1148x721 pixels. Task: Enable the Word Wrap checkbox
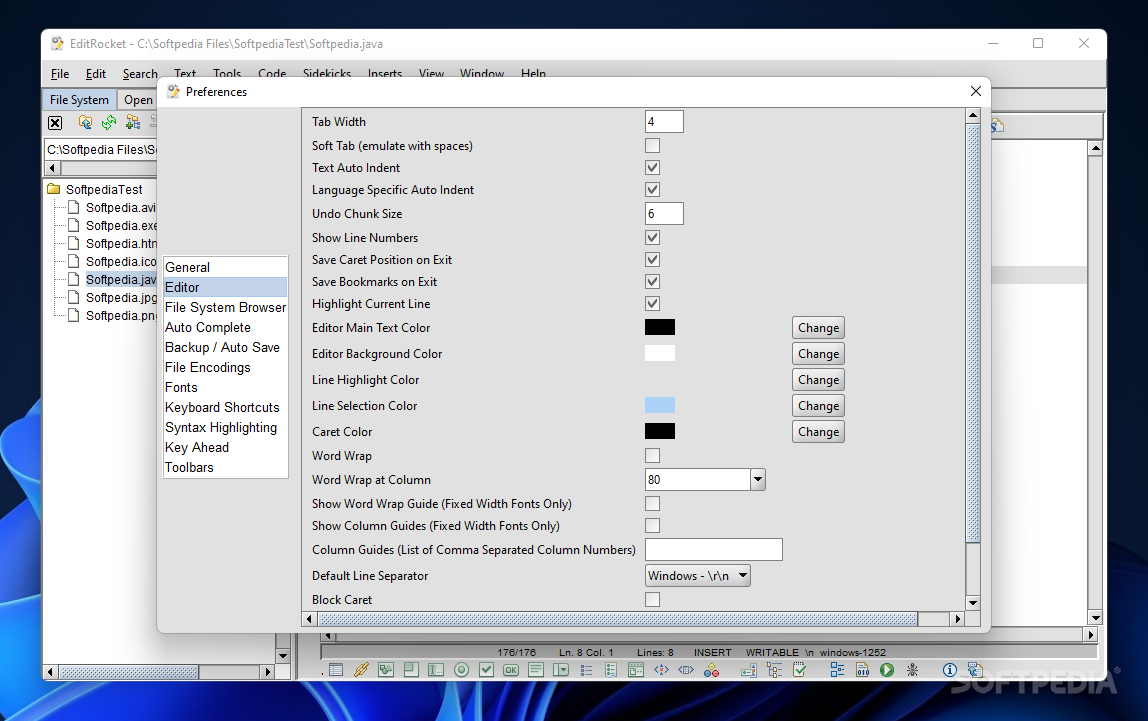pos(652,456)
